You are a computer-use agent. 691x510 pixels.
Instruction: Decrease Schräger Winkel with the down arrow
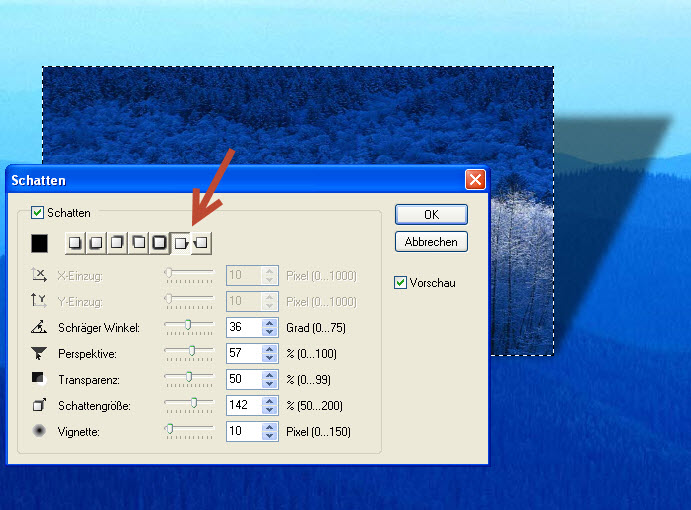tap(270, 332)
